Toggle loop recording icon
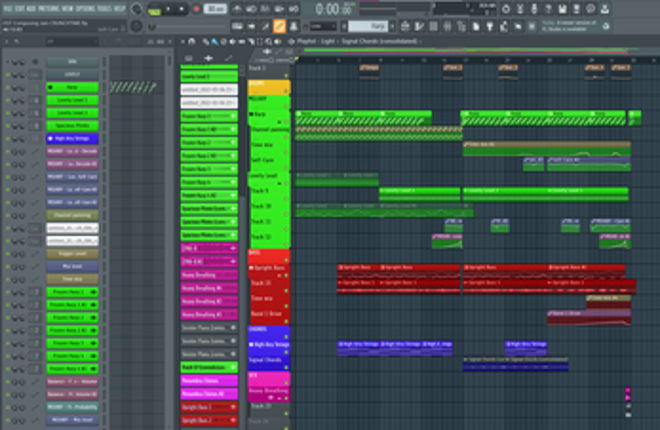The image size is (660, 430). click(294, 9)
